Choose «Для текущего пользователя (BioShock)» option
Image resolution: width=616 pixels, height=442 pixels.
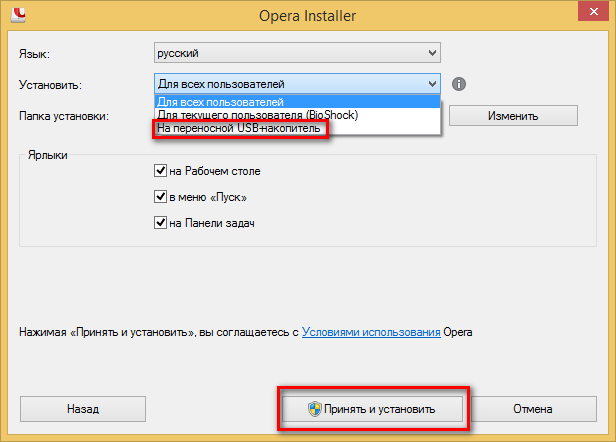[x=256, y=115]
